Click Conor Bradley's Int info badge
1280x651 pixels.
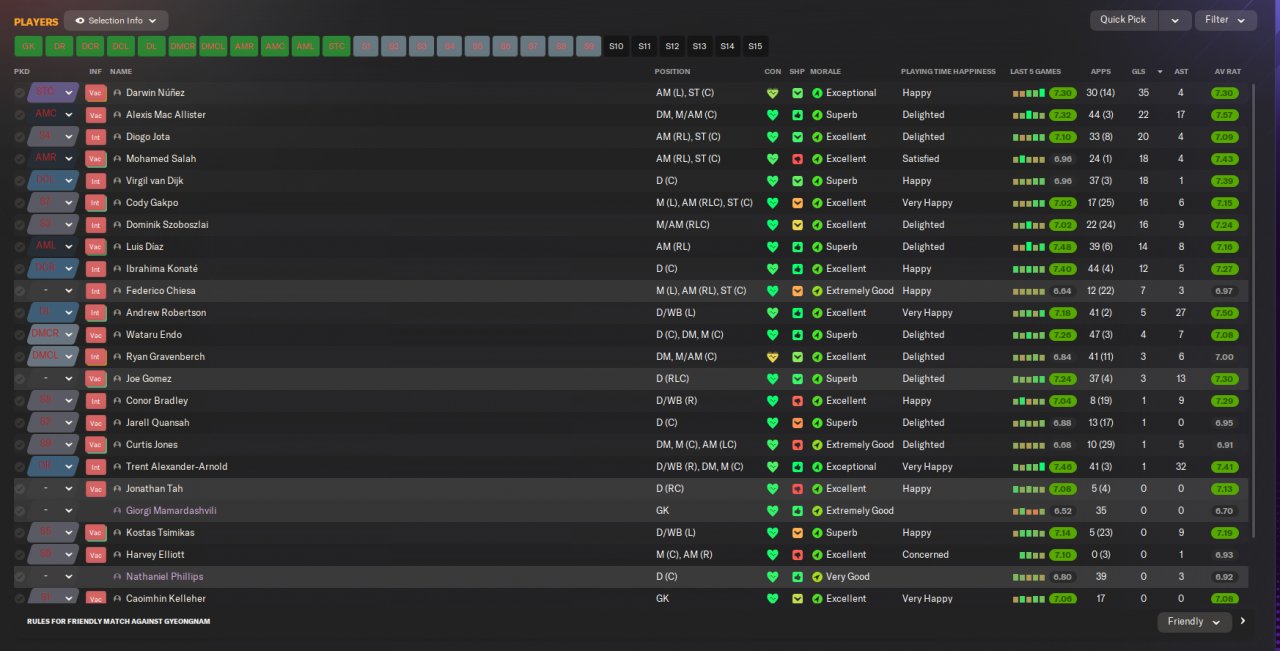(96, 401)
